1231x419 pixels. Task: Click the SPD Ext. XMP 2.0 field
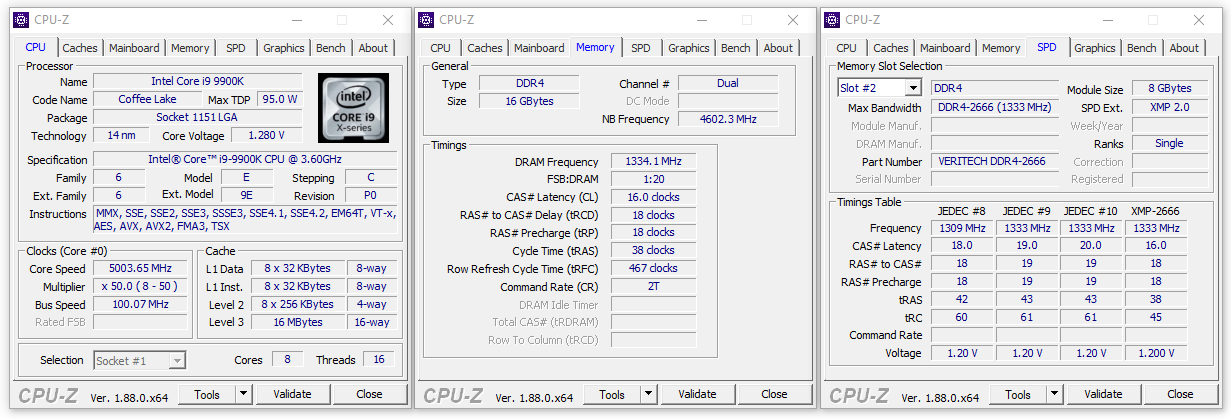(x=1168, y=107)
